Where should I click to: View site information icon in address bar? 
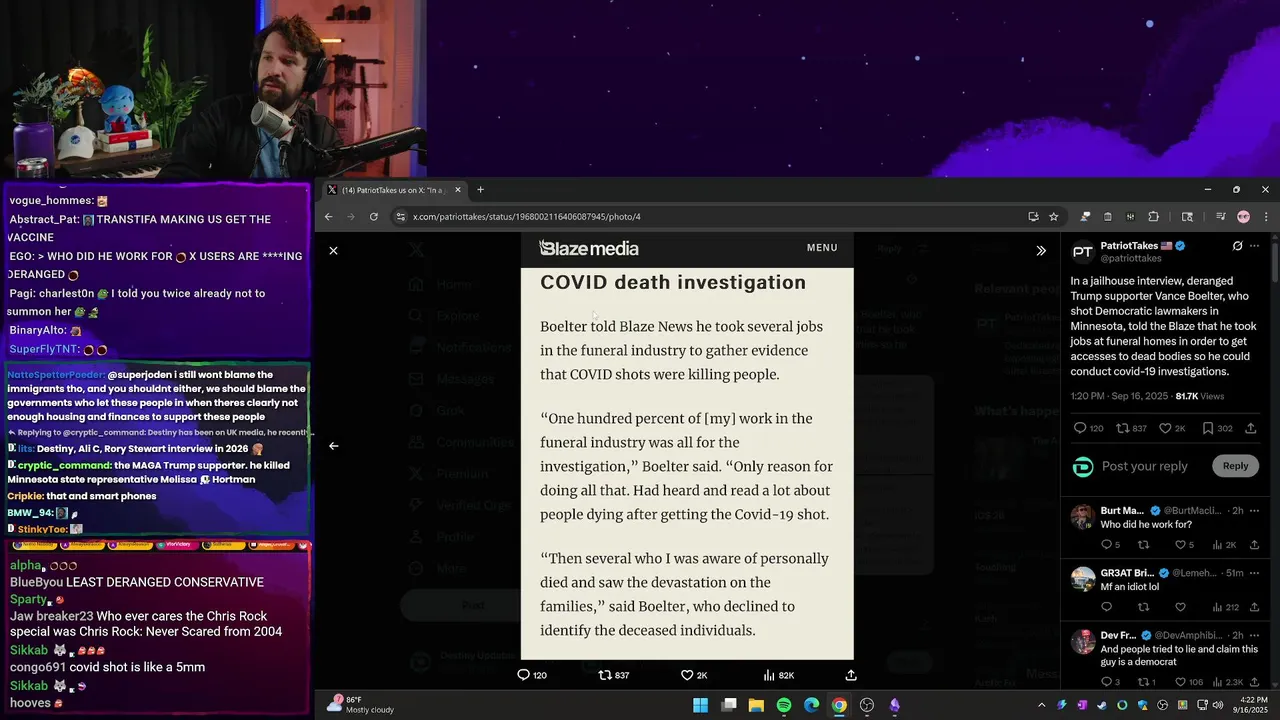click(400, 217)
